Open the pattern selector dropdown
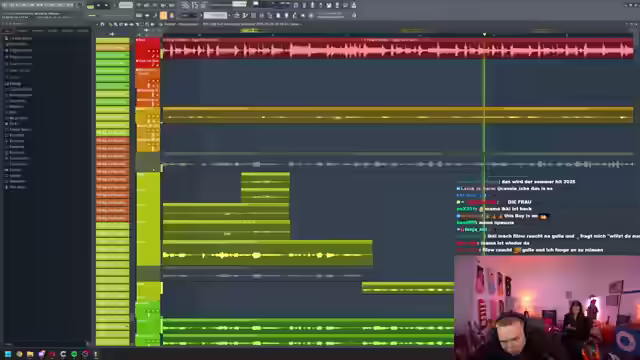This screenshot has height=360, width=640. pos(215,16)
